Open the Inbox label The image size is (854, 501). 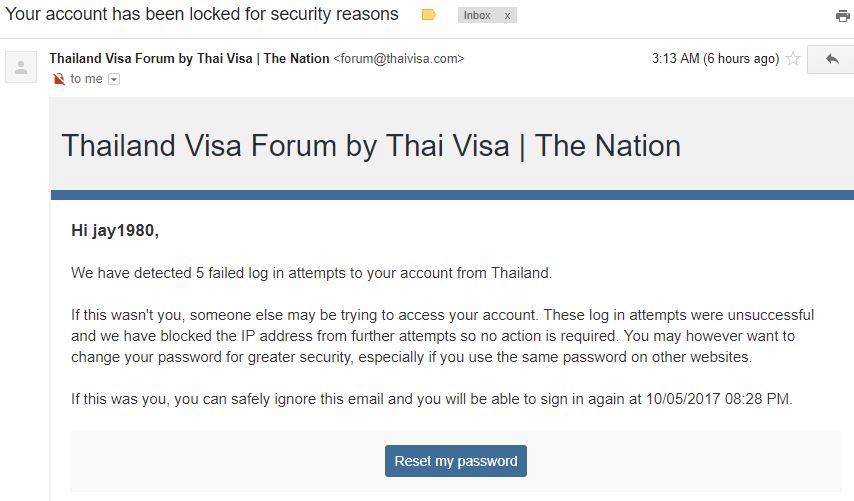(x=477, y=15)
